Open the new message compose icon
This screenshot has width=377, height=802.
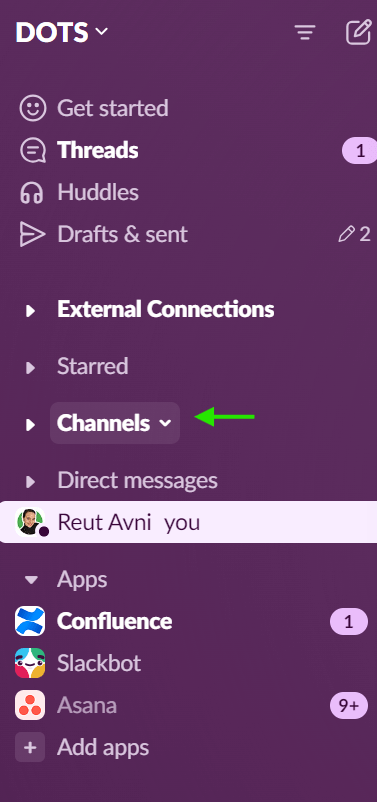pos(358,32)
